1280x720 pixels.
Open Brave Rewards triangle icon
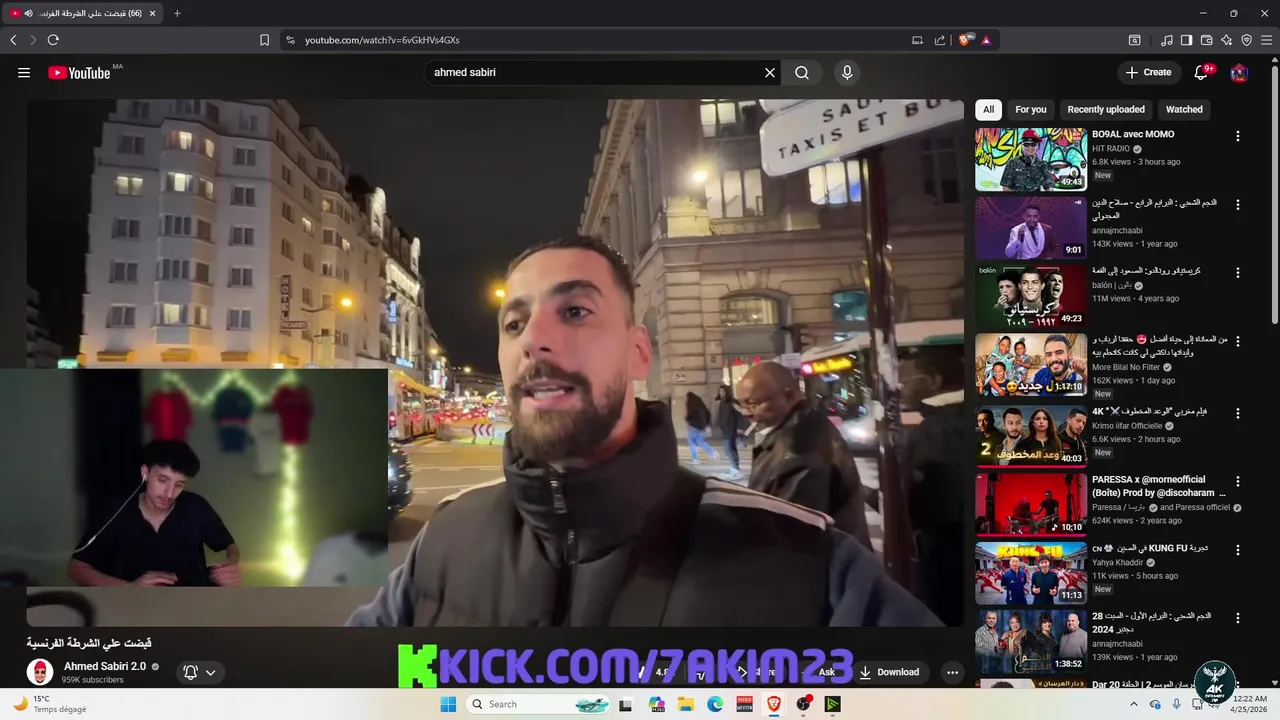(x=986, y=40)
